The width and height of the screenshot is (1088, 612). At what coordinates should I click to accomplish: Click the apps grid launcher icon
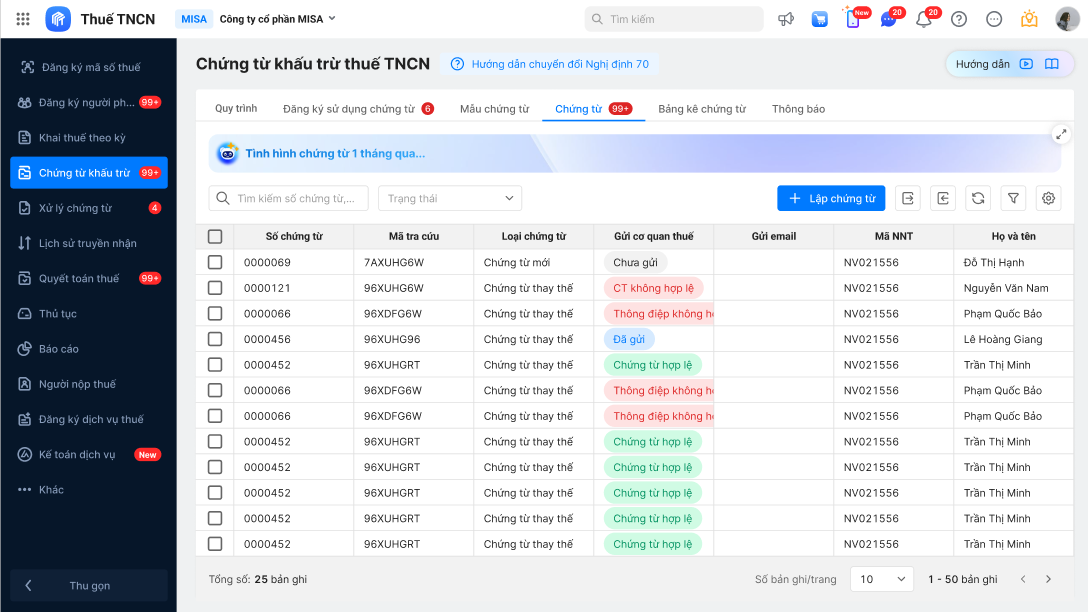23,19
